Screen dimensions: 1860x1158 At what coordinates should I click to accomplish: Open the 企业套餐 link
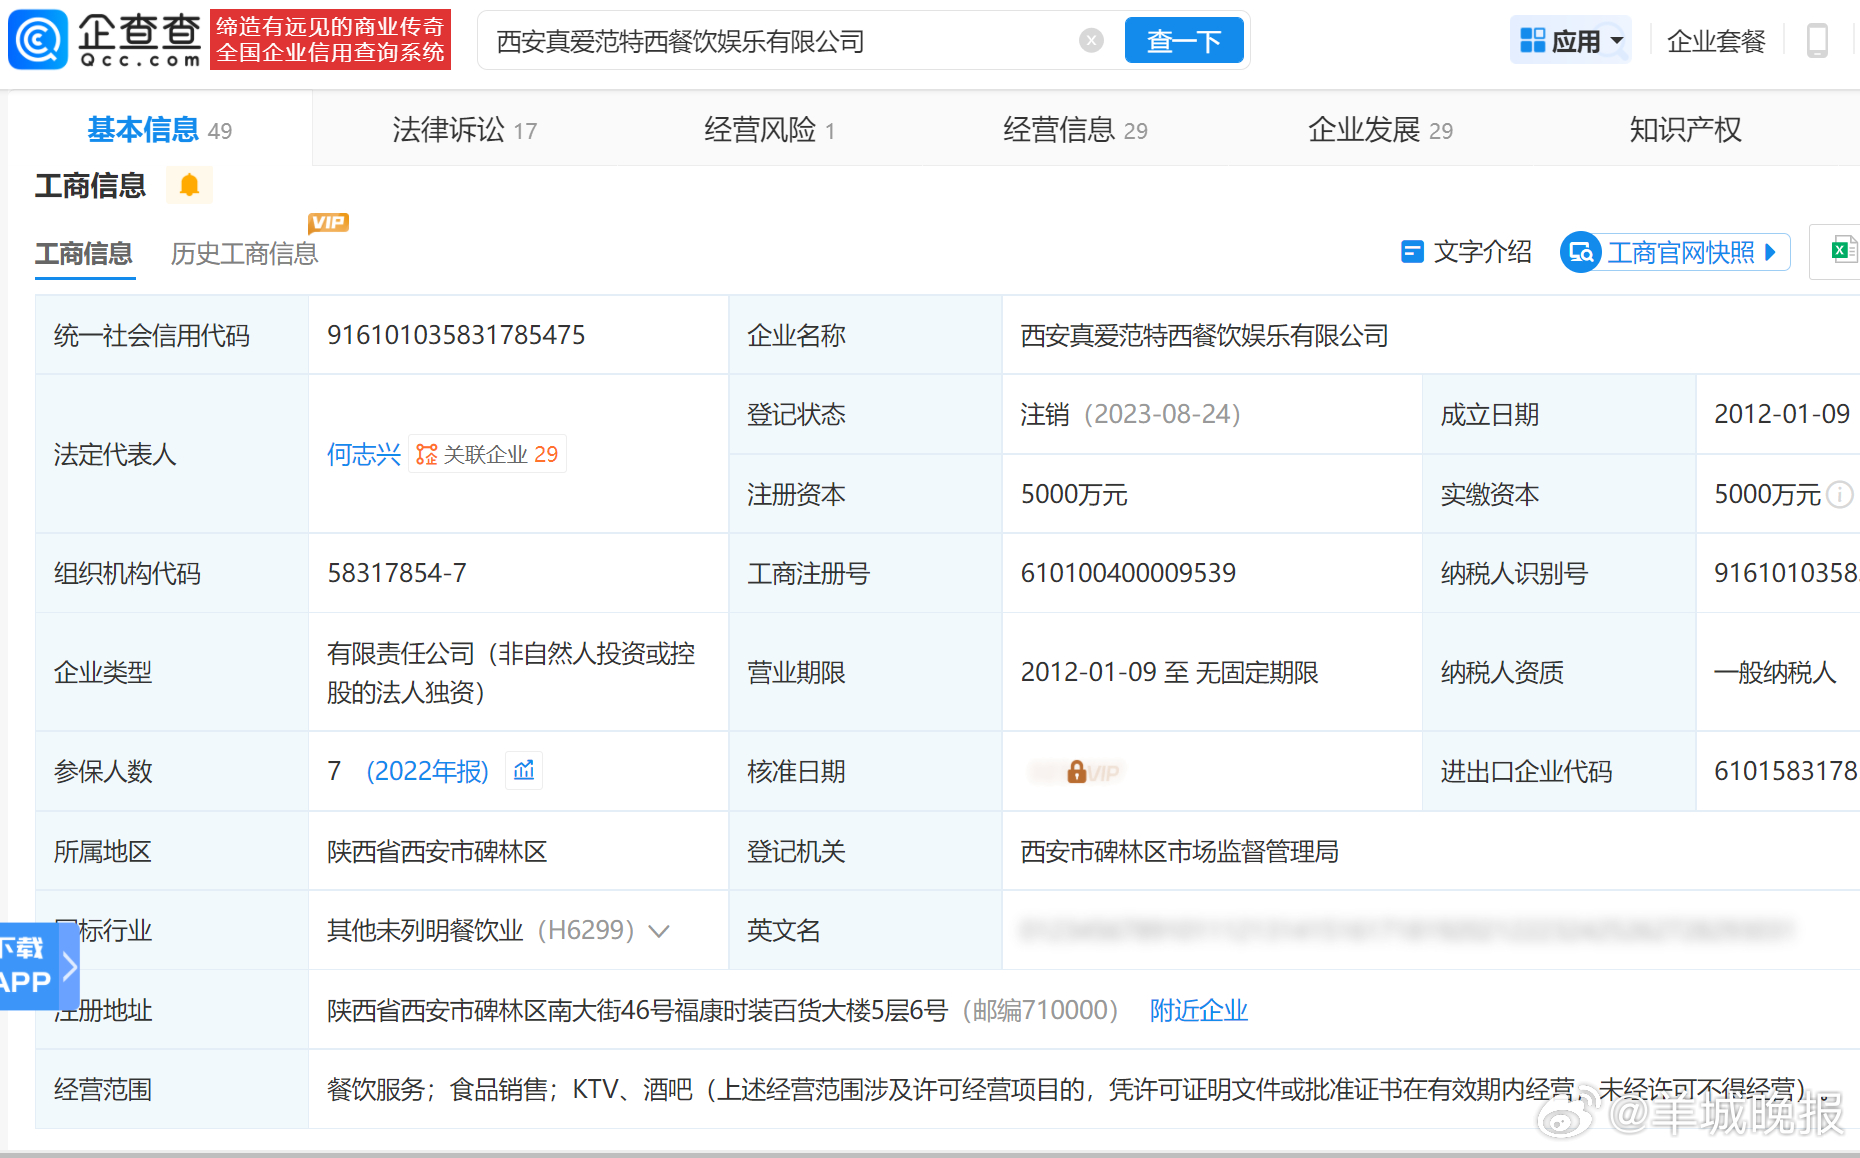(x=1716, y=41)
